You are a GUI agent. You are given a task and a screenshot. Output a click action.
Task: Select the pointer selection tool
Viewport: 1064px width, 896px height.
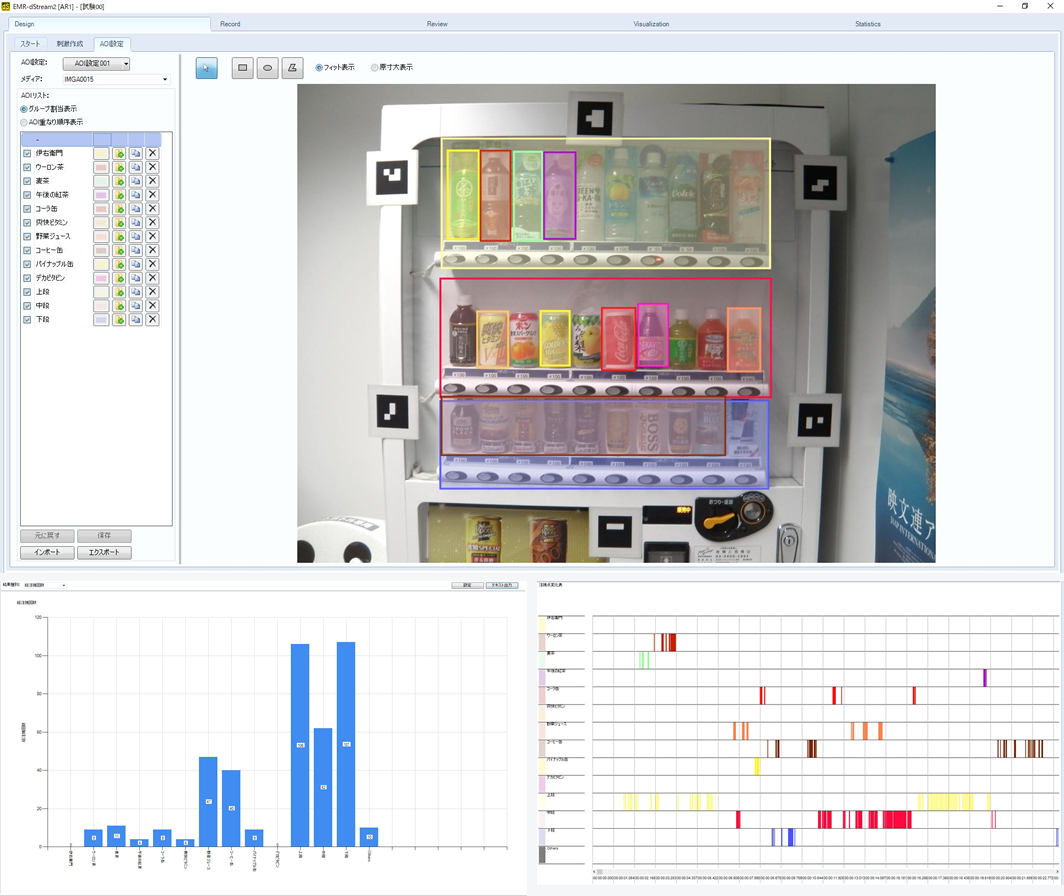[x=207, y=68]
